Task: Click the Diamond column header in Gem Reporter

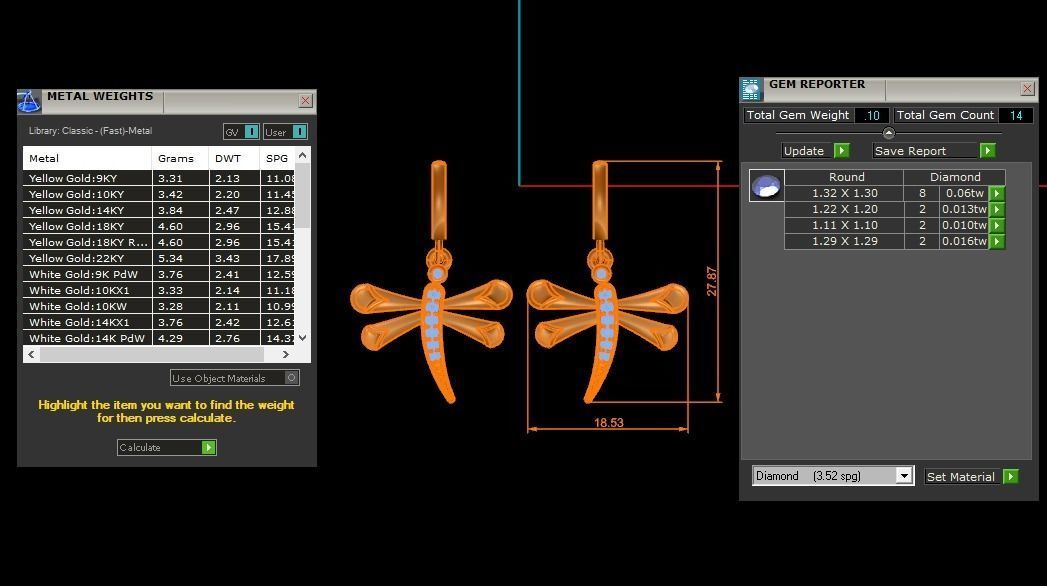Action: coord(955,177)
